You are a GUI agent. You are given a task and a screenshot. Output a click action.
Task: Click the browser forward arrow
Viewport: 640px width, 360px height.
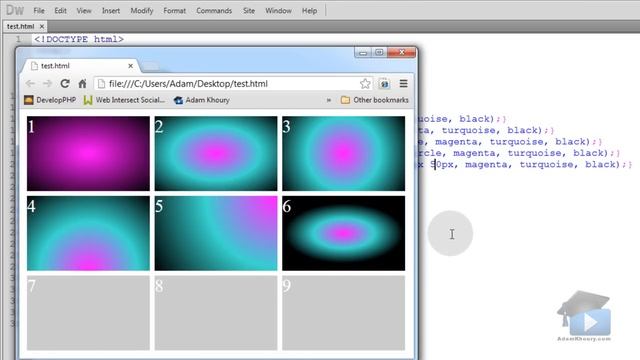(47, 84)
